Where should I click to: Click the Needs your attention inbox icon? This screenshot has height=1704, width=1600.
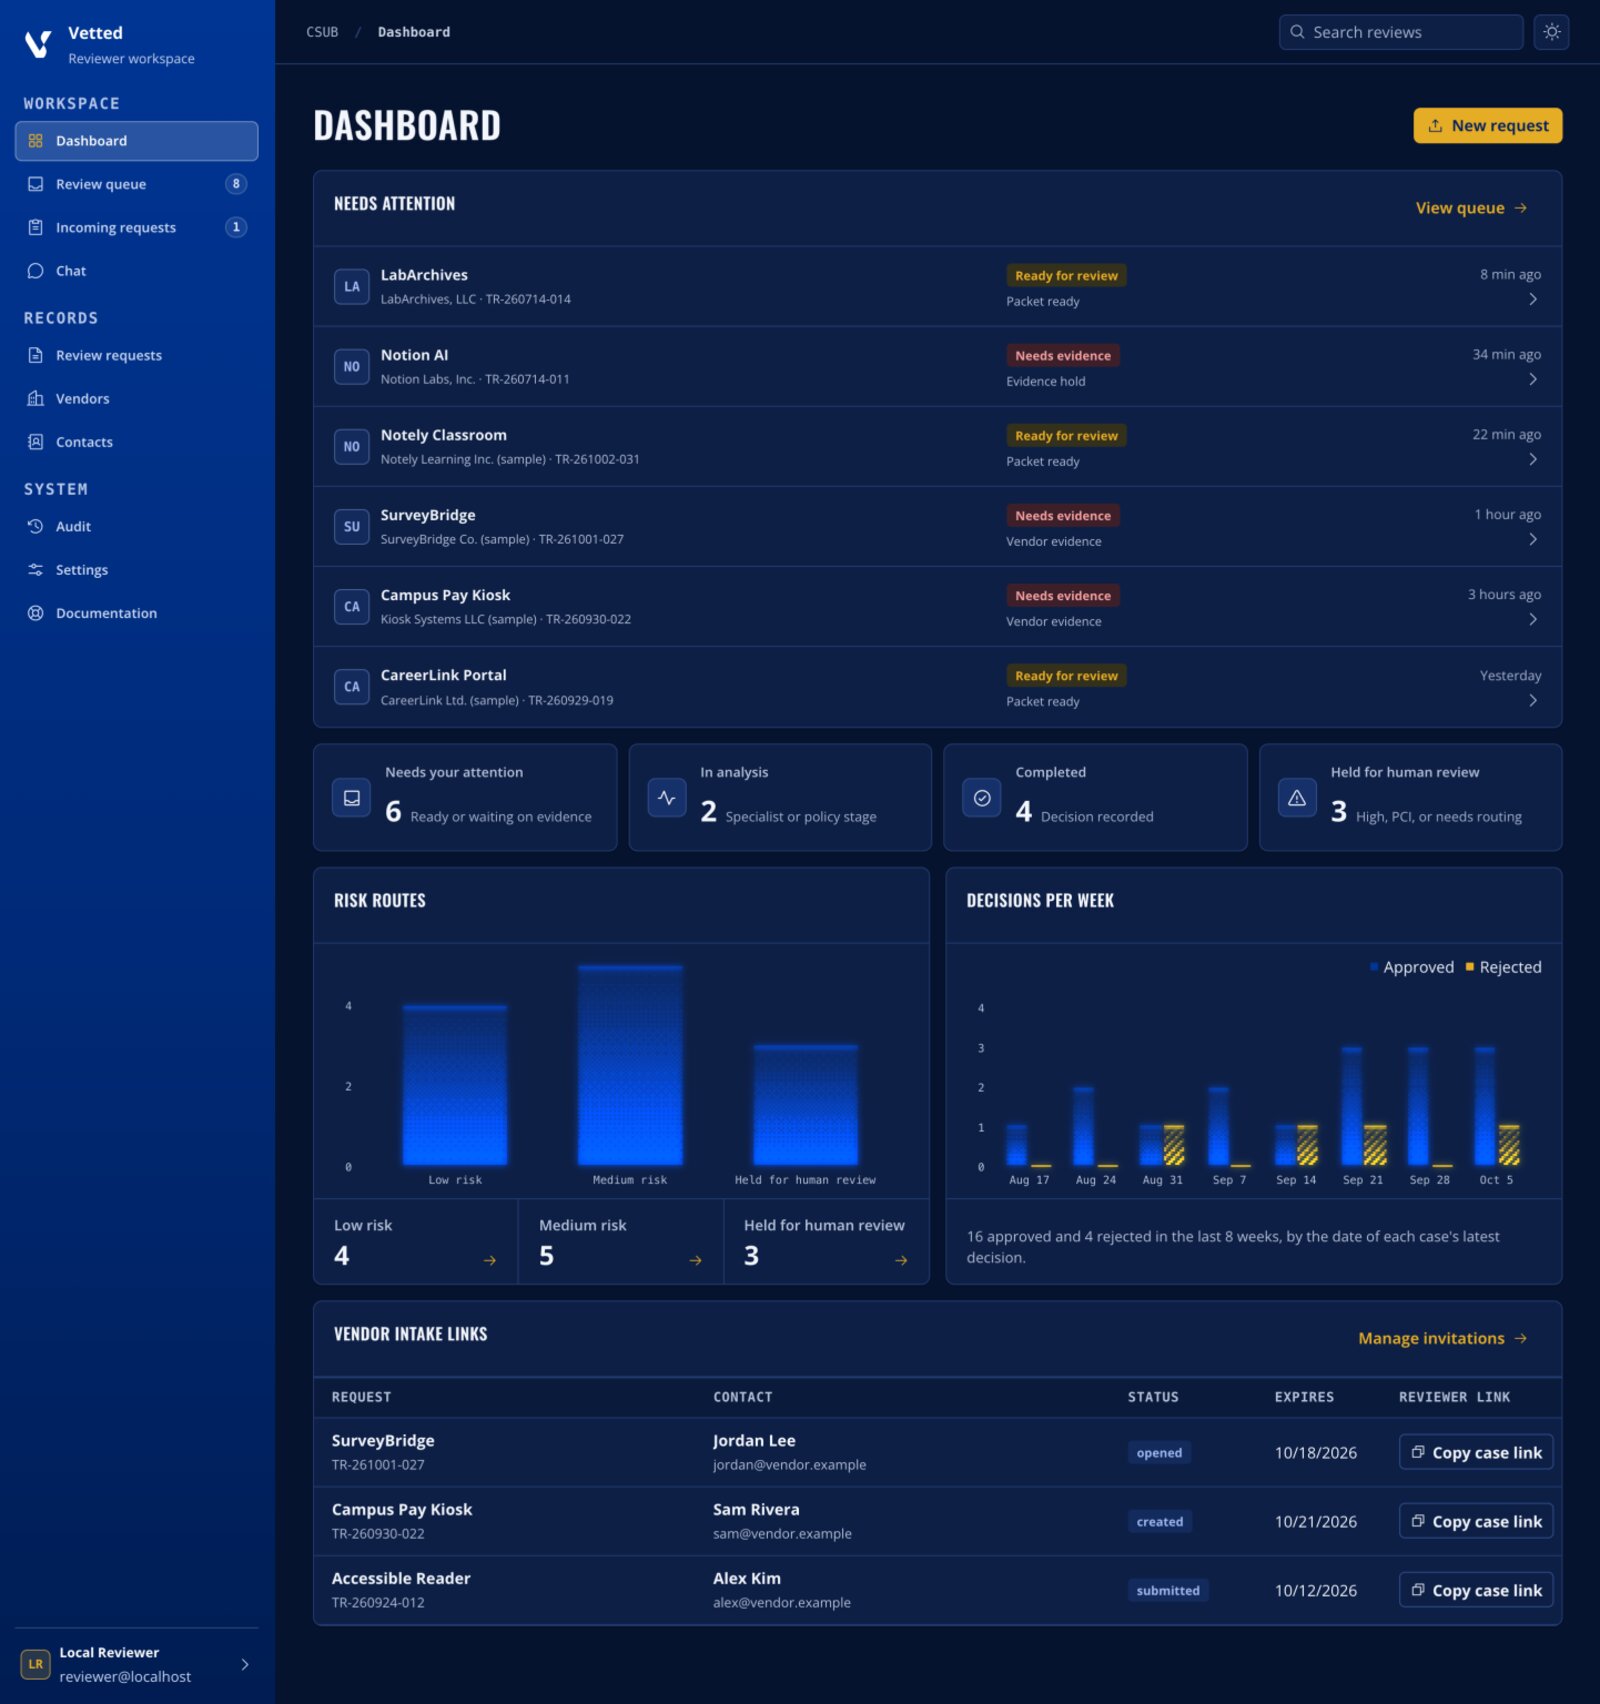pyautogui.click(x=351, y=798)
